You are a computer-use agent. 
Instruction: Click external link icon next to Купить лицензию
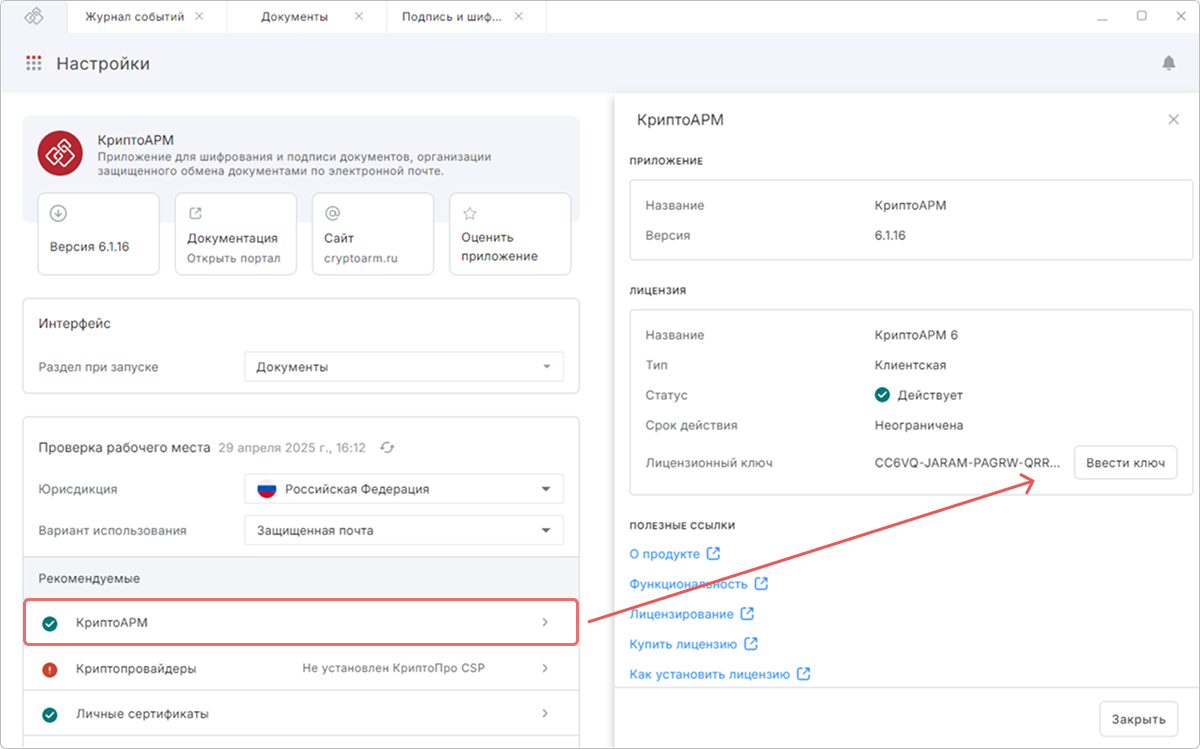[751, 643]
